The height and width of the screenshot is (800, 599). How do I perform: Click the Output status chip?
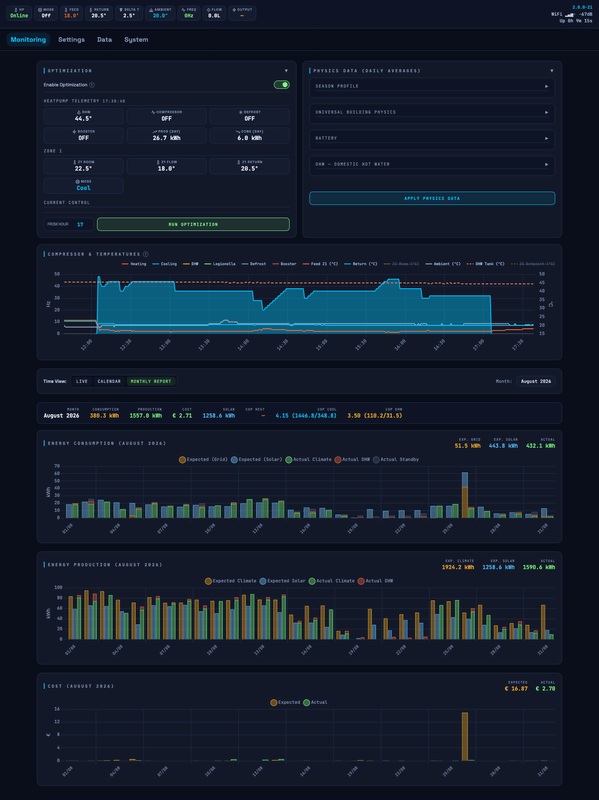(242, 13)
